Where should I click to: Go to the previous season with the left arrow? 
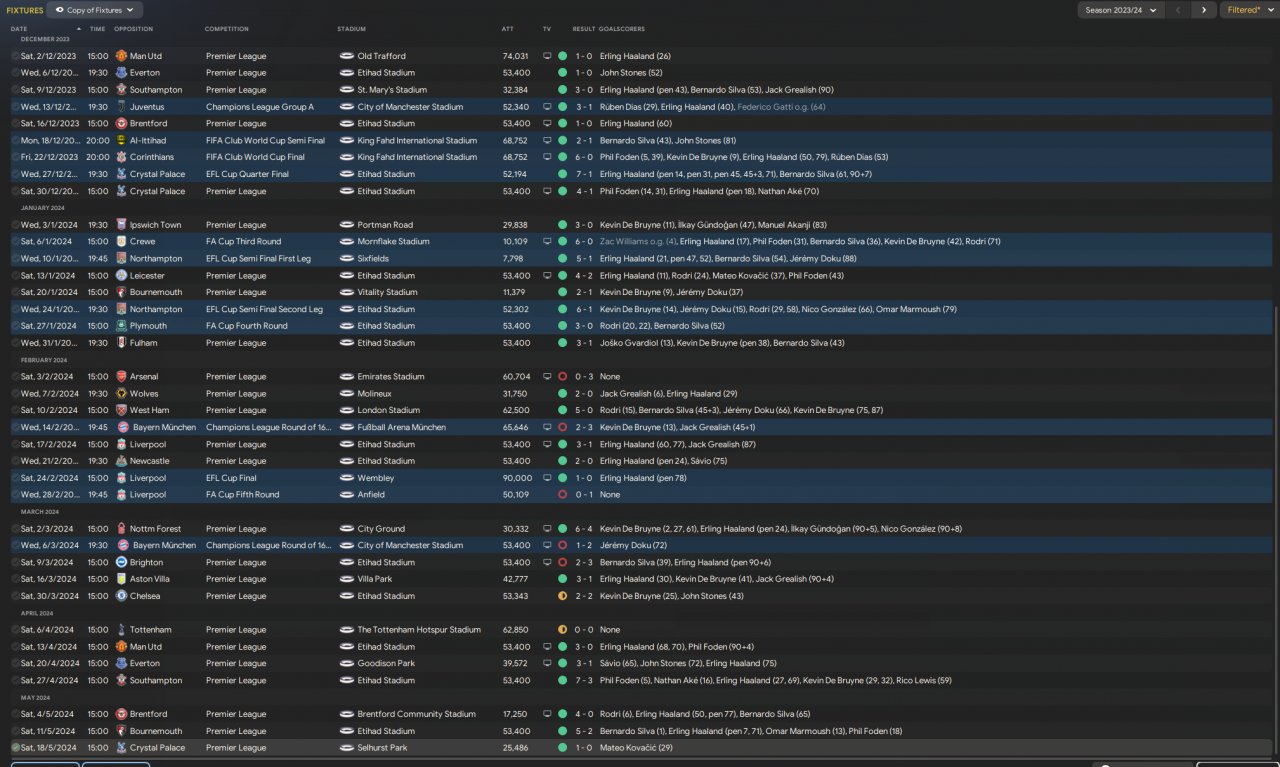(1178, 10)
